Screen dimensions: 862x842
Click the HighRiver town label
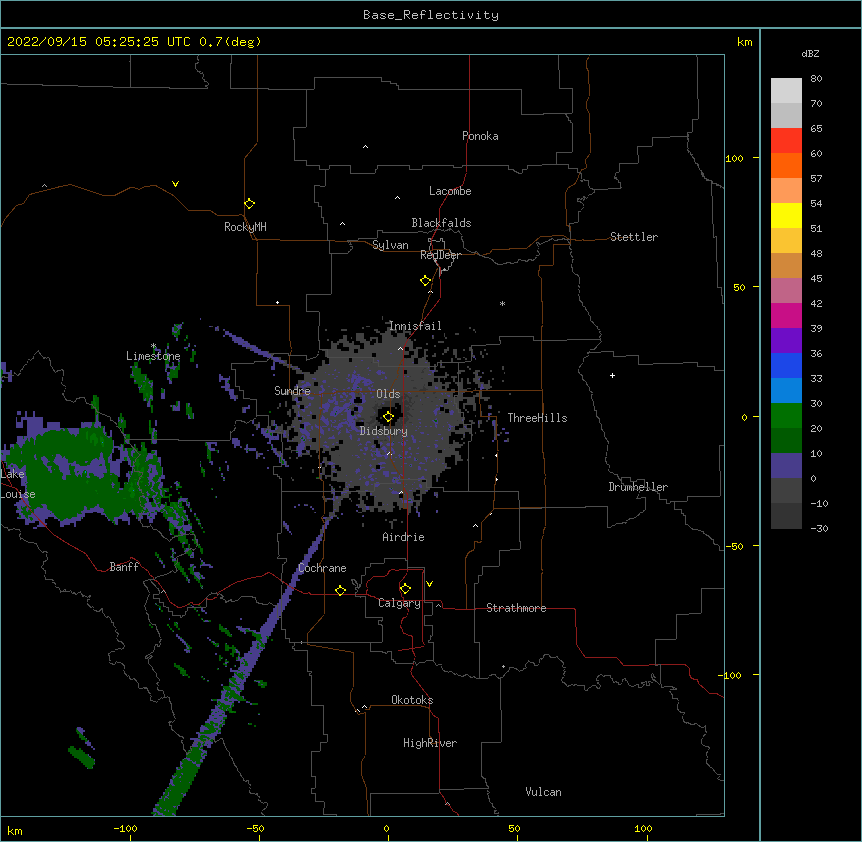tap(429, 743)
